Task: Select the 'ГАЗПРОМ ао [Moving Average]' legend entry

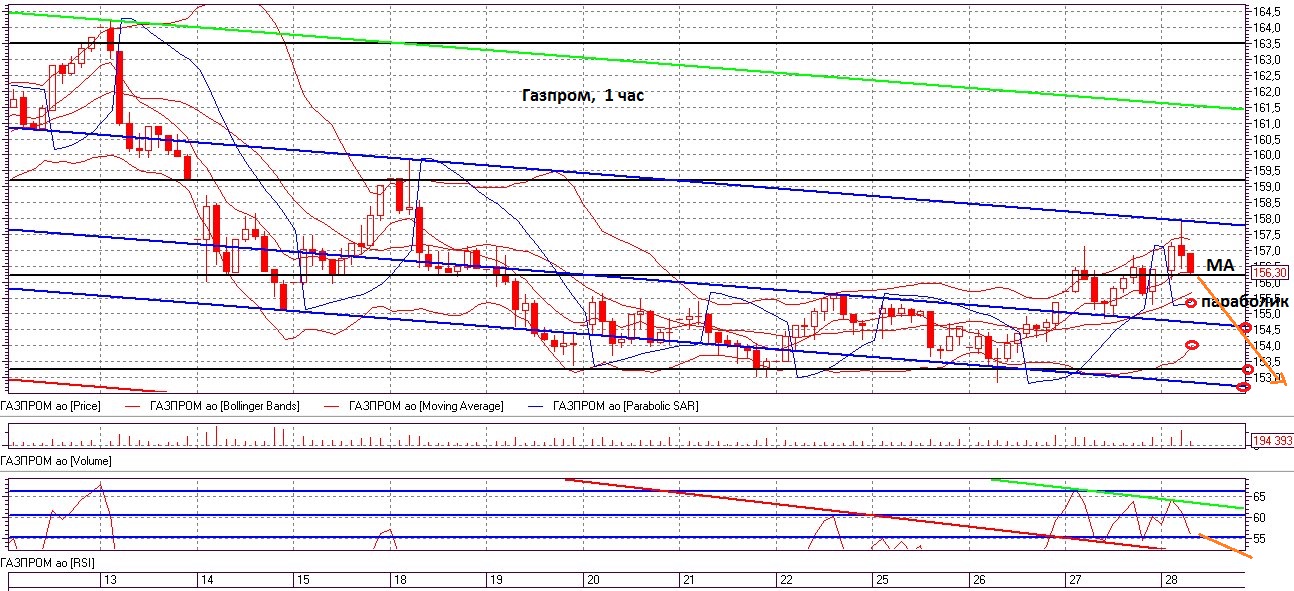Action: point(426,406)
